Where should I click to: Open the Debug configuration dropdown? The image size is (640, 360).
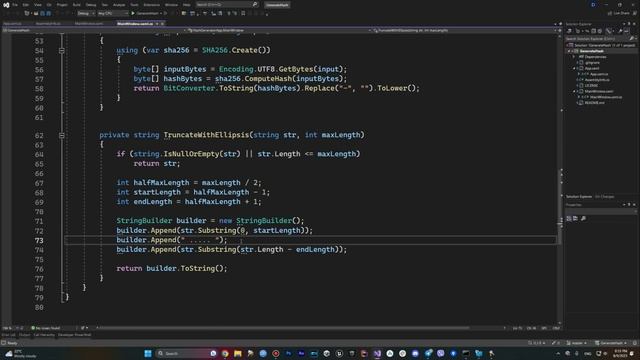pyautogui.click(x=86, y=13)
